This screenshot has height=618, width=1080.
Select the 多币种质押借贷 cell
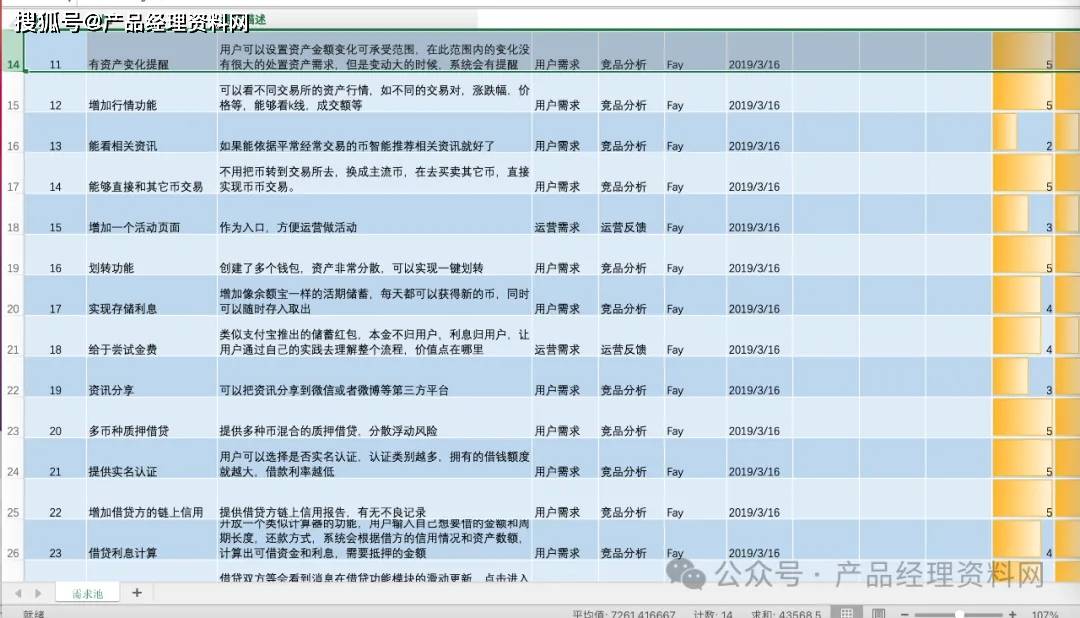point(130,431)
